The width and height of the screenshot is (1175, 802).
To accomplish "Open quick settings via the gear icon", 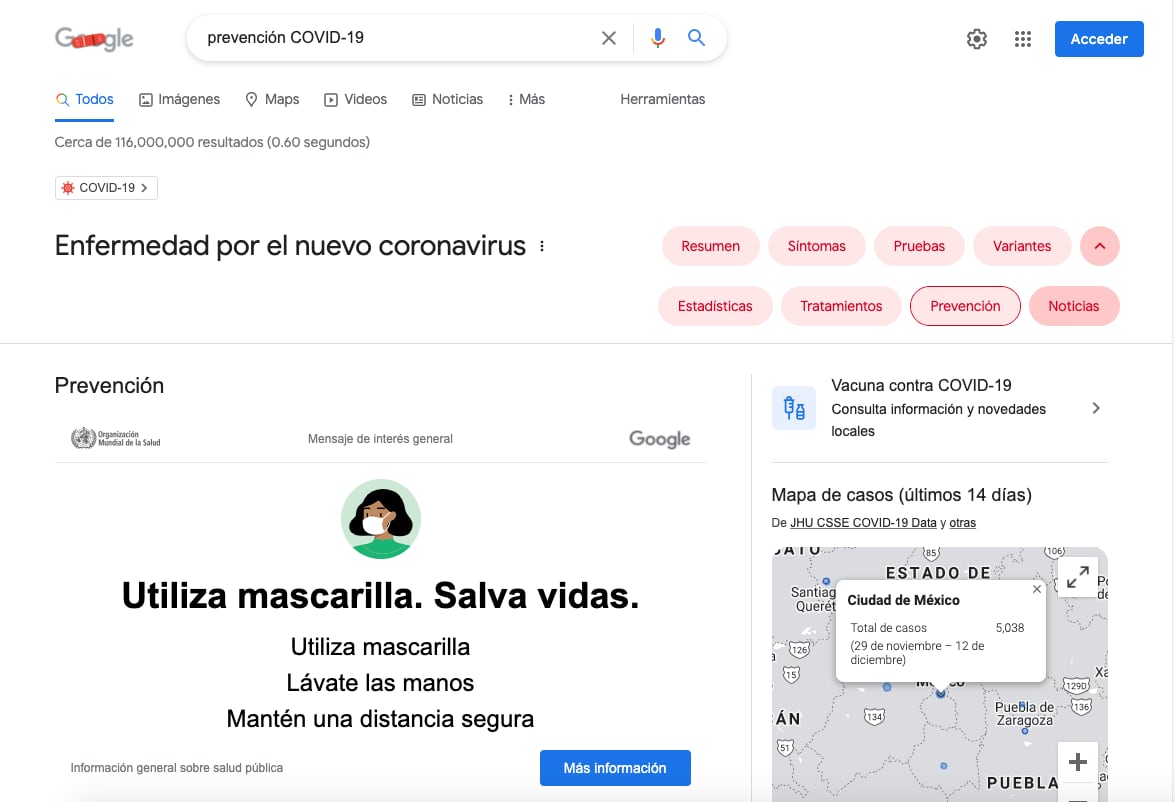I will [976, 38].
